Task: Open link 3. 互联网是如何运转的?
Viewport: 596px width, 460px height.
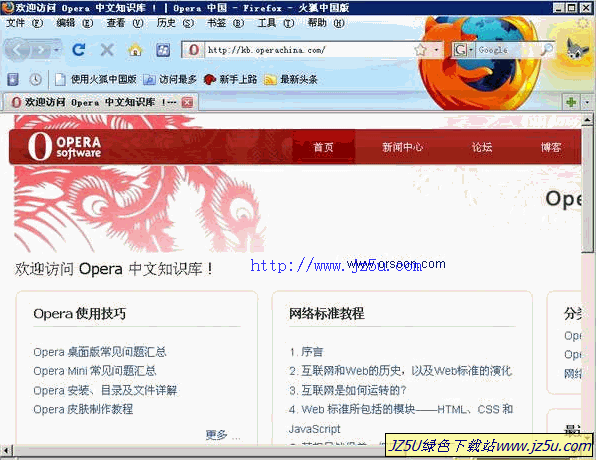Action: 347,390
